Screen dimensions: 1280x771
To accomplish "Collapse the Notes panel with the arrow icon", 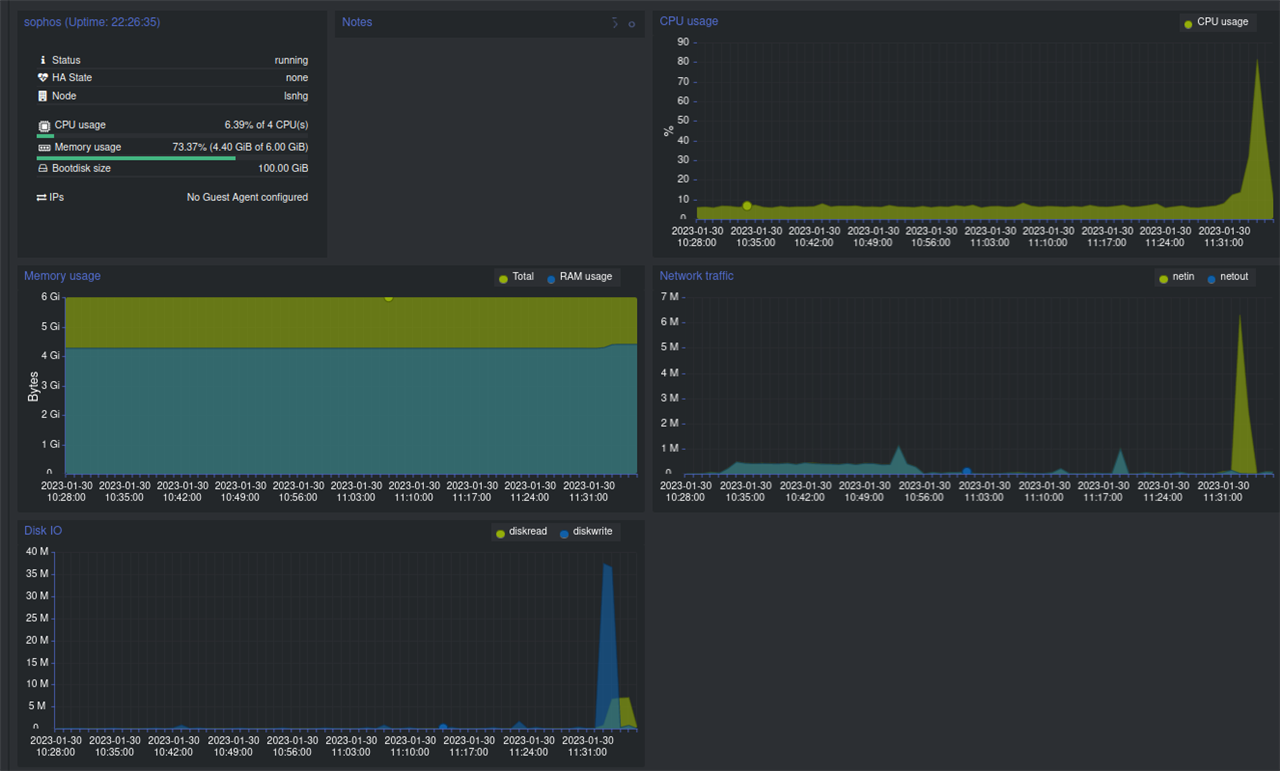I will (x=615, y=23).
